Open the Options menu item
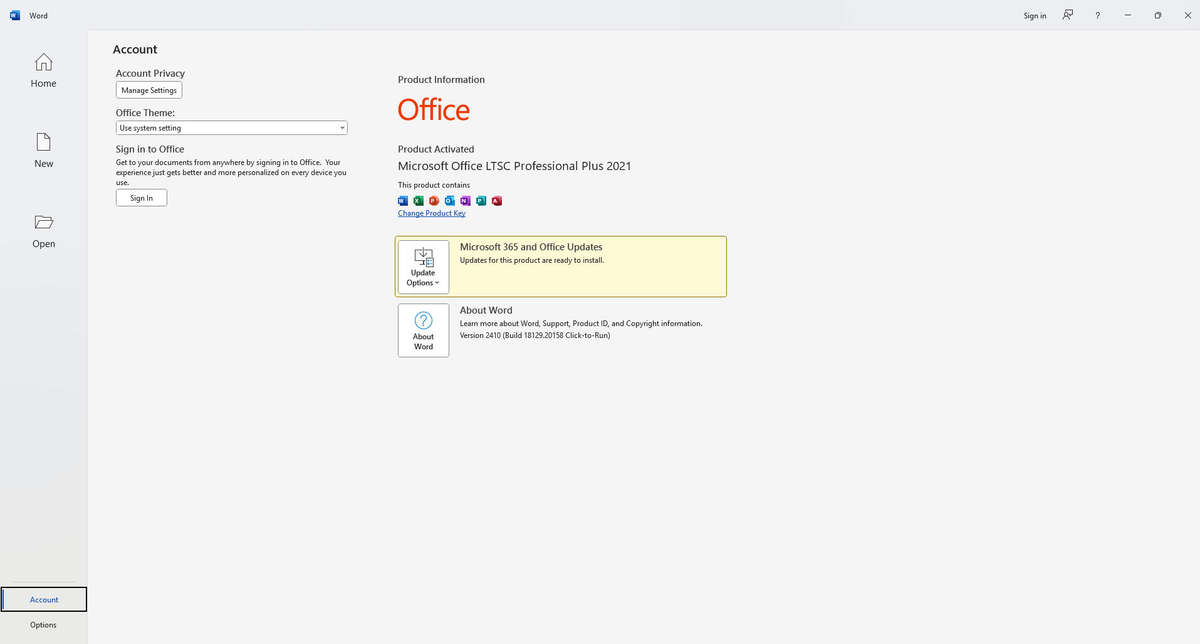 coord(43,625)
